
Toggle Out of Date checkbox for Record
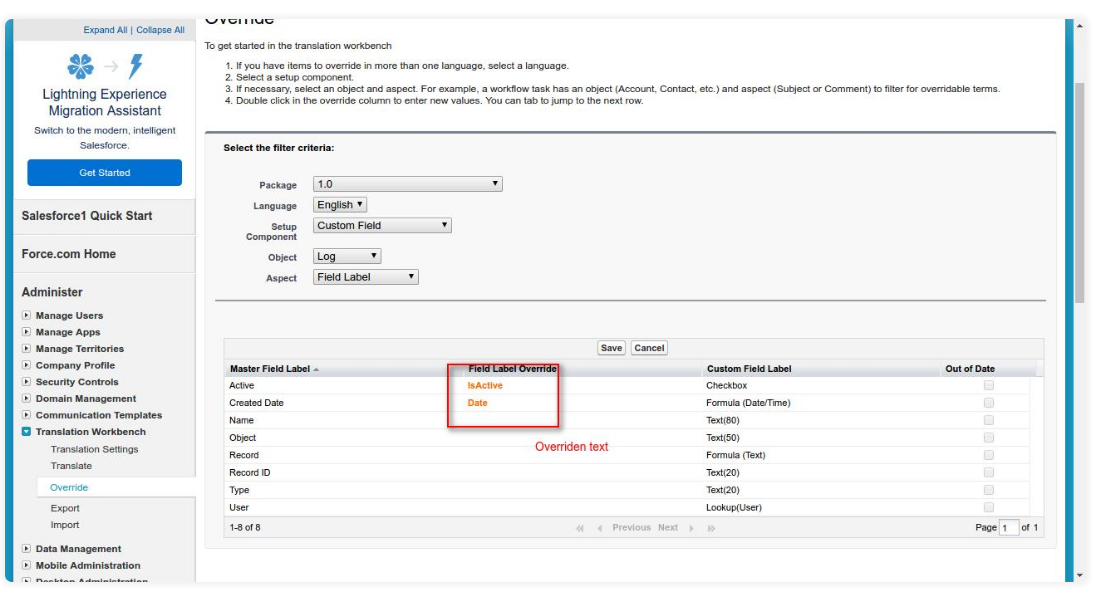[989, 454]
